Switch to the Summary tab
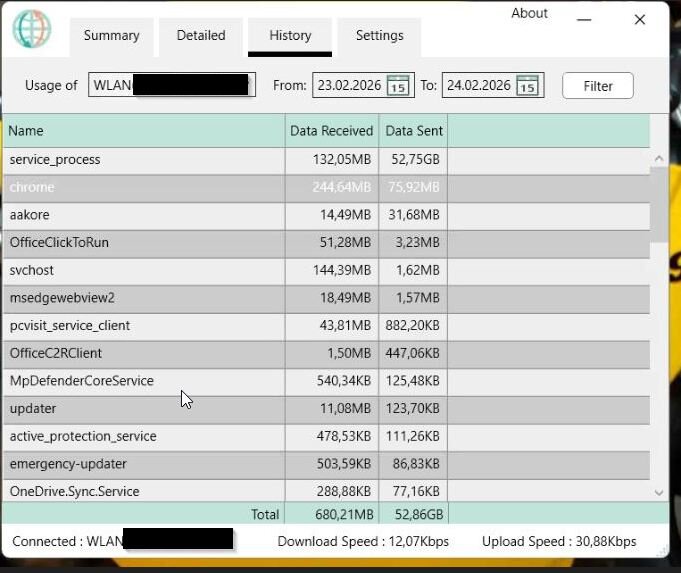 [111, 36]
